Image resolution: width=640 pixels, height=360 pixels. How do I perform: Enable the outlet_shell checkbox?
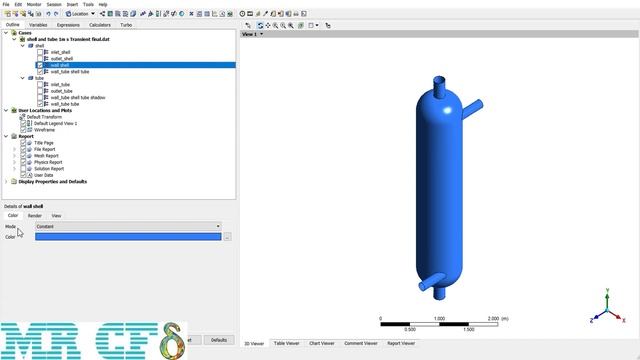[x=40, y=59]
